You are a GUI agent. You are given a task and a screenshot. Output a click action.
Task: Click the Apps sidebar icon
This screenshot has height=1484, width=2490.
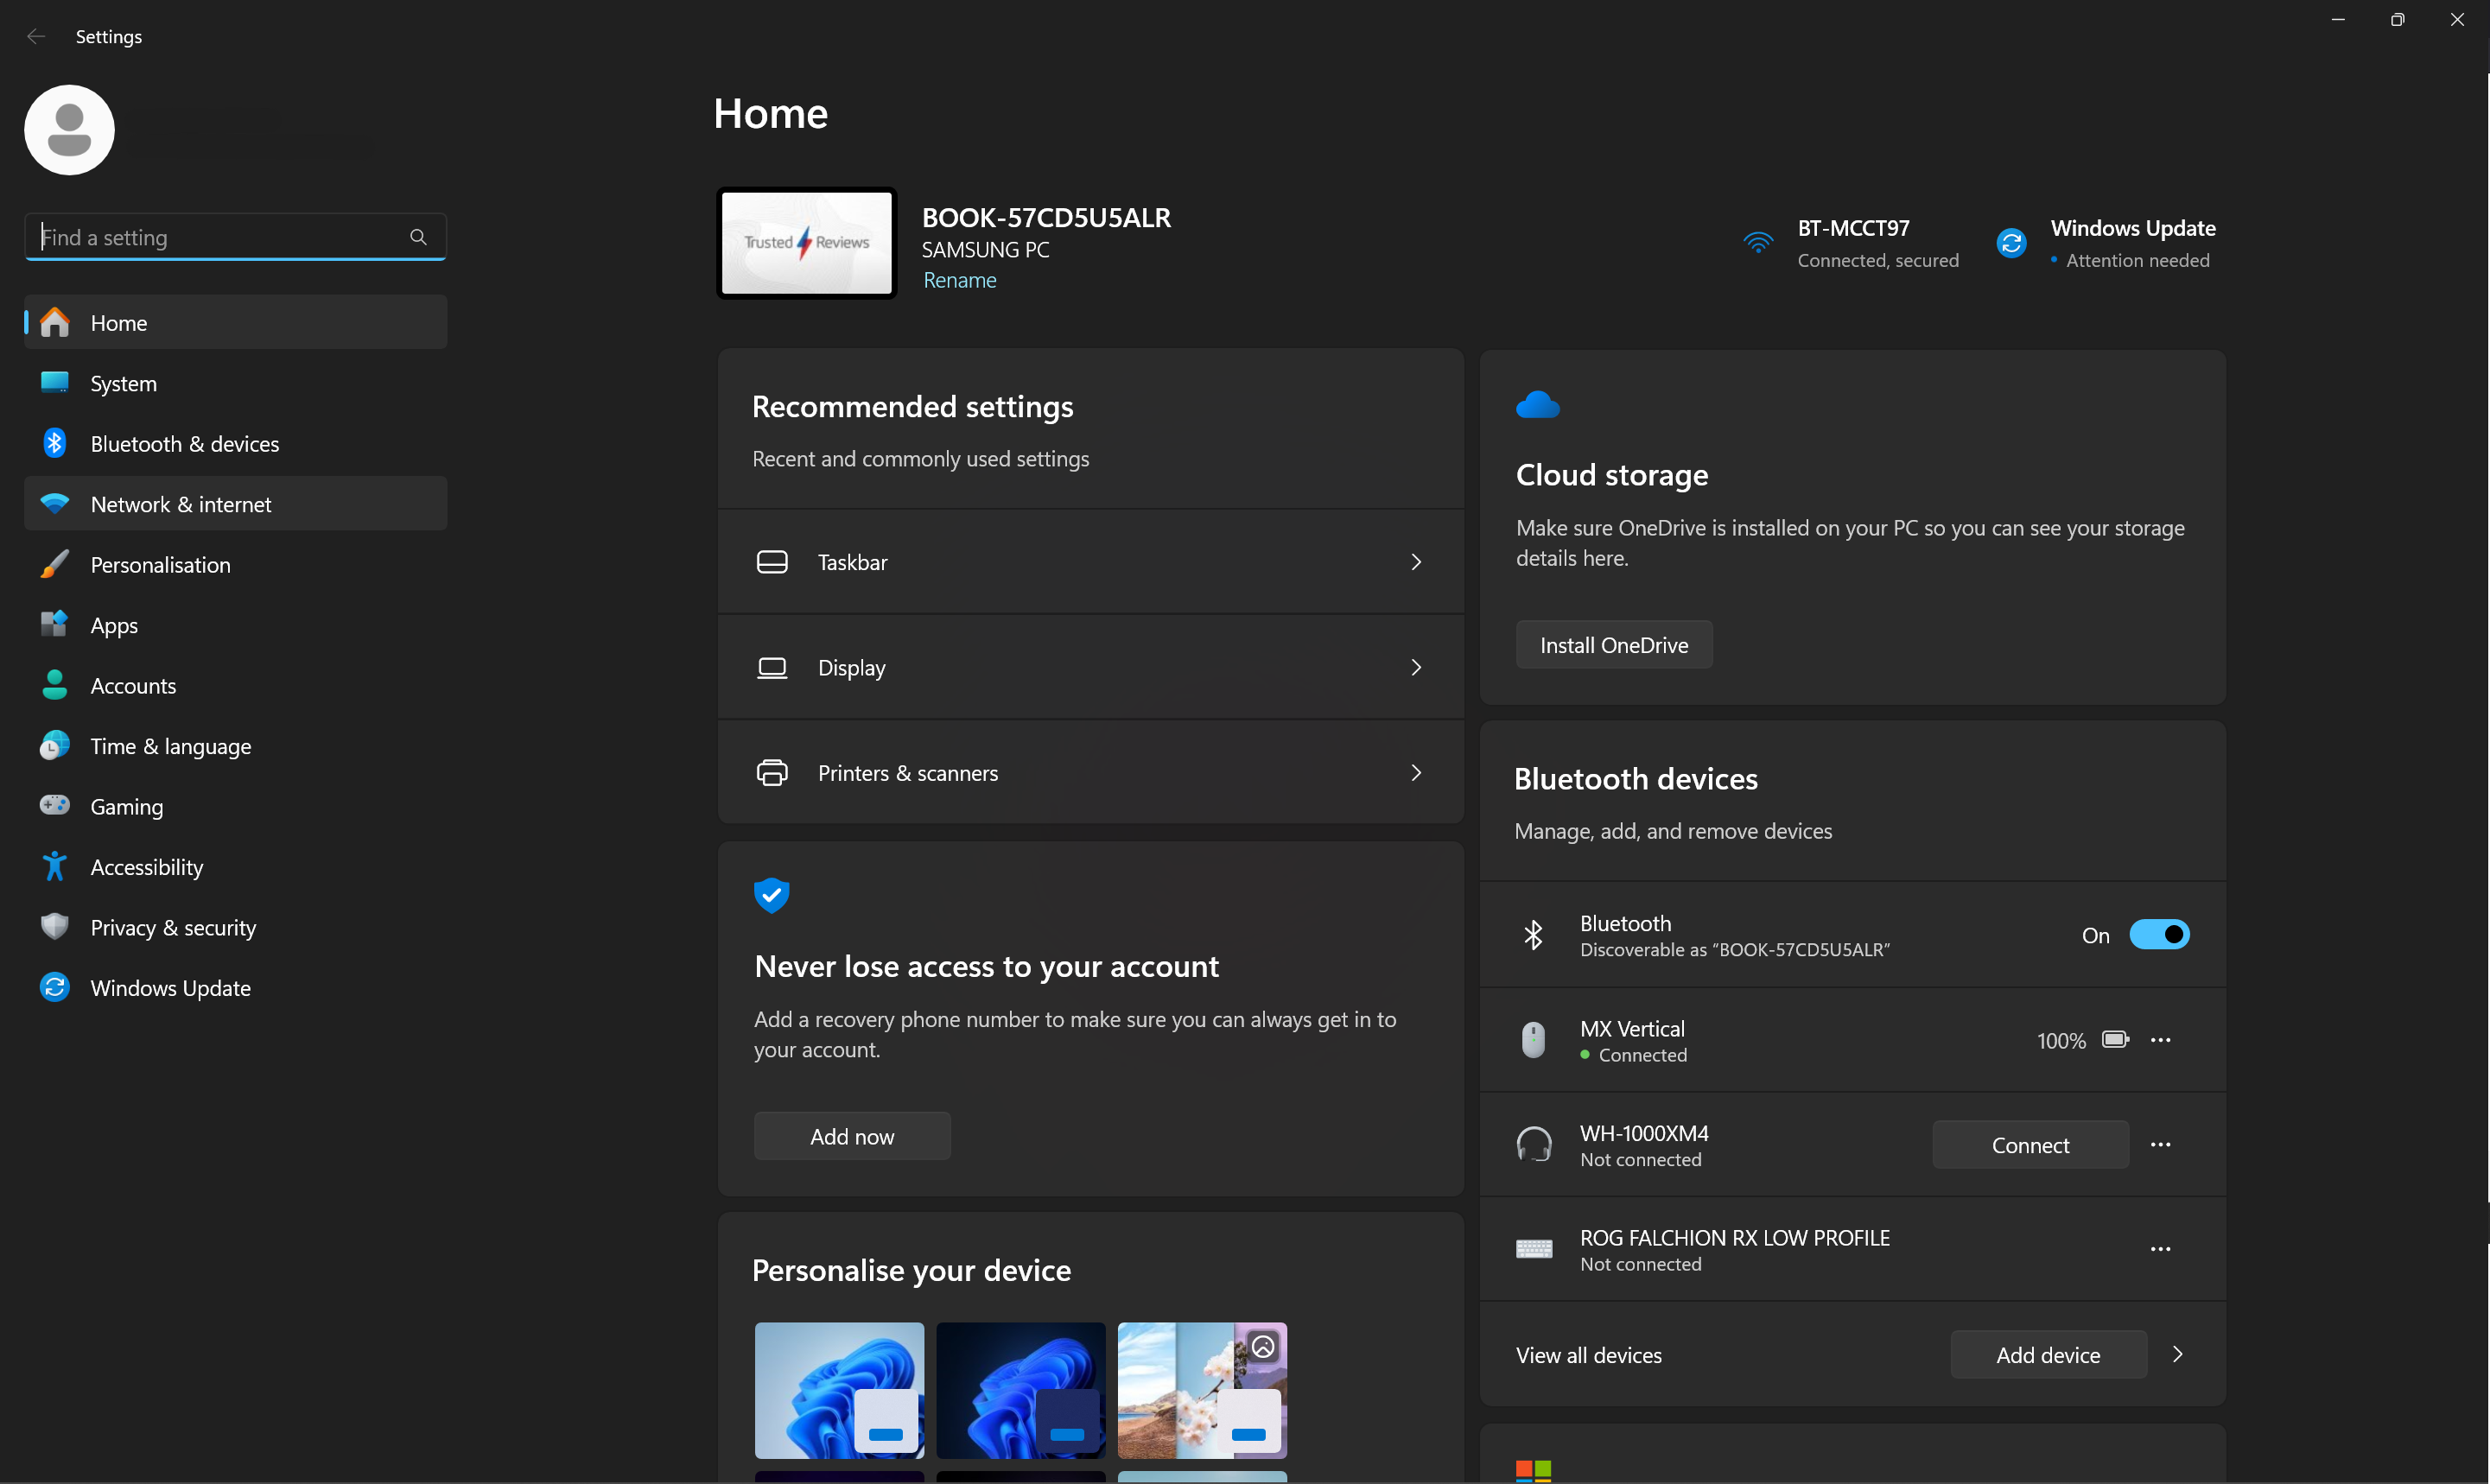click(55, 625)
